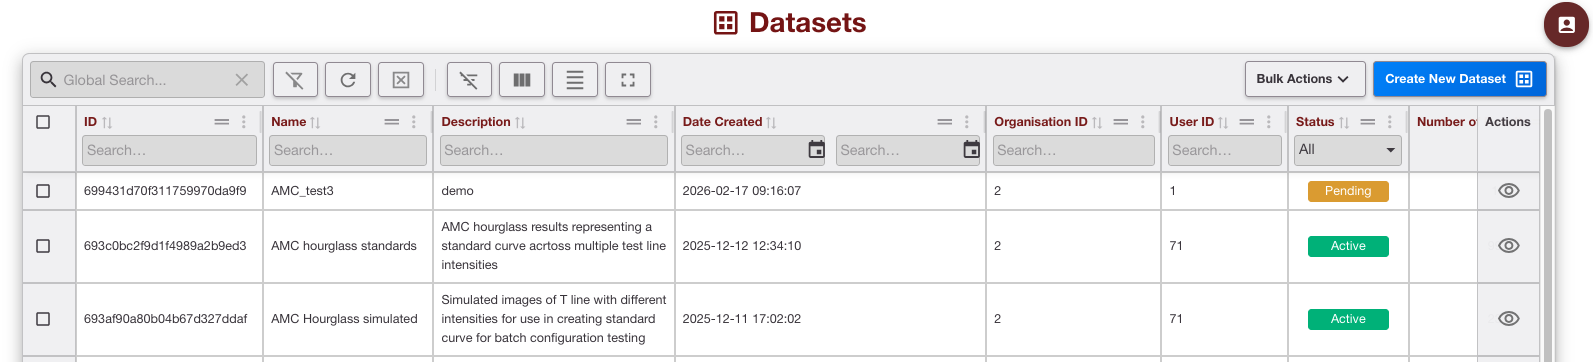
Task: Open the ID column options menu
Action: coord(244,122)
